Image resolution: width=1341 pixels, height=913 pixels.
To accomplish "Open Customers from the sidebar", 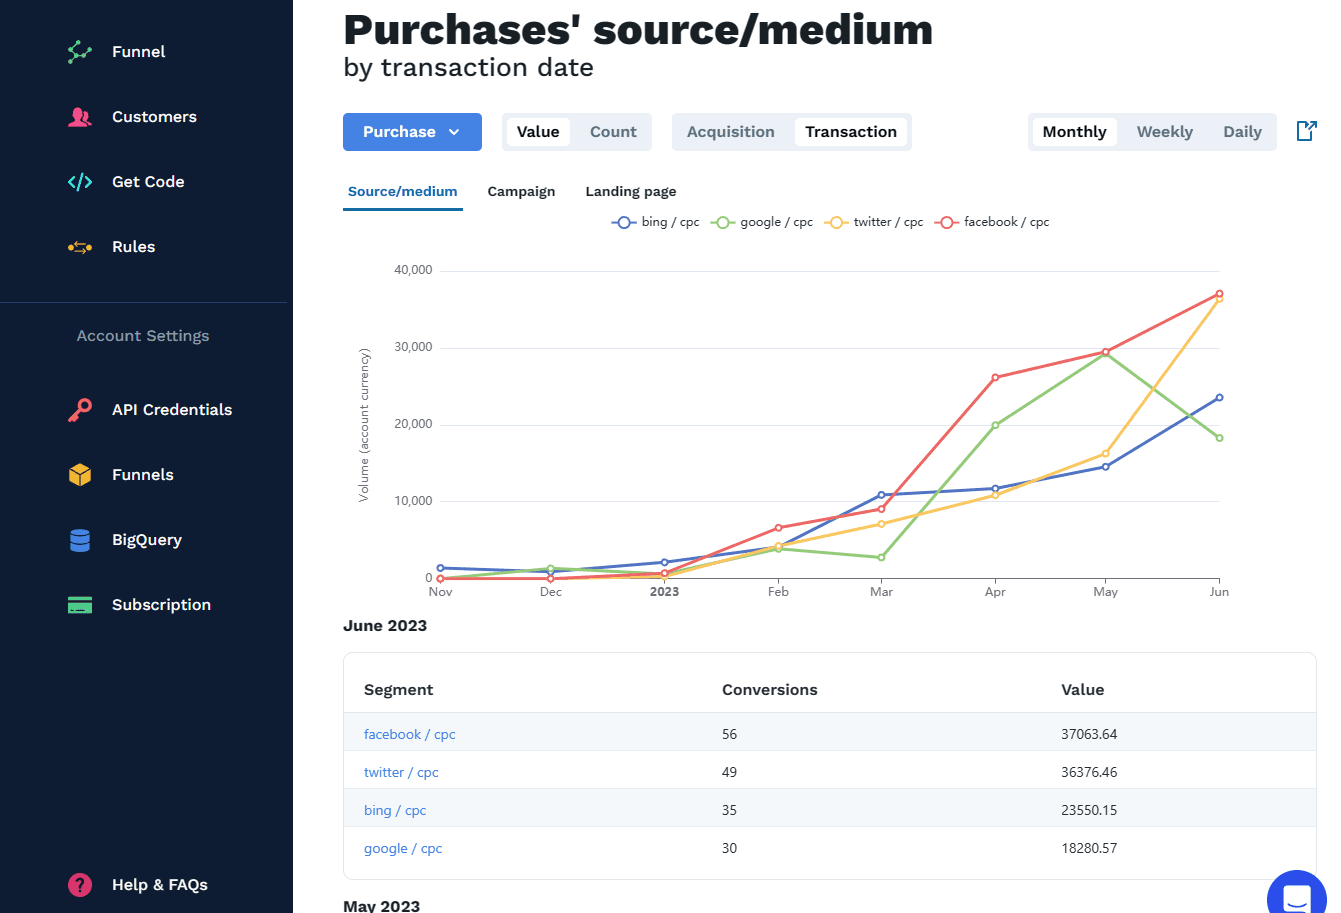I will tap(79, 116).
